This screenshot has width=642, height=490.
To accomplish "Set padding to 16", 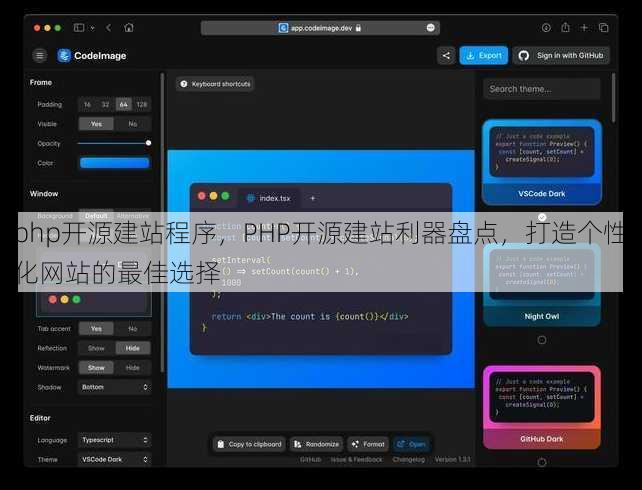I will pyautogui.click(x=87, y=104).
